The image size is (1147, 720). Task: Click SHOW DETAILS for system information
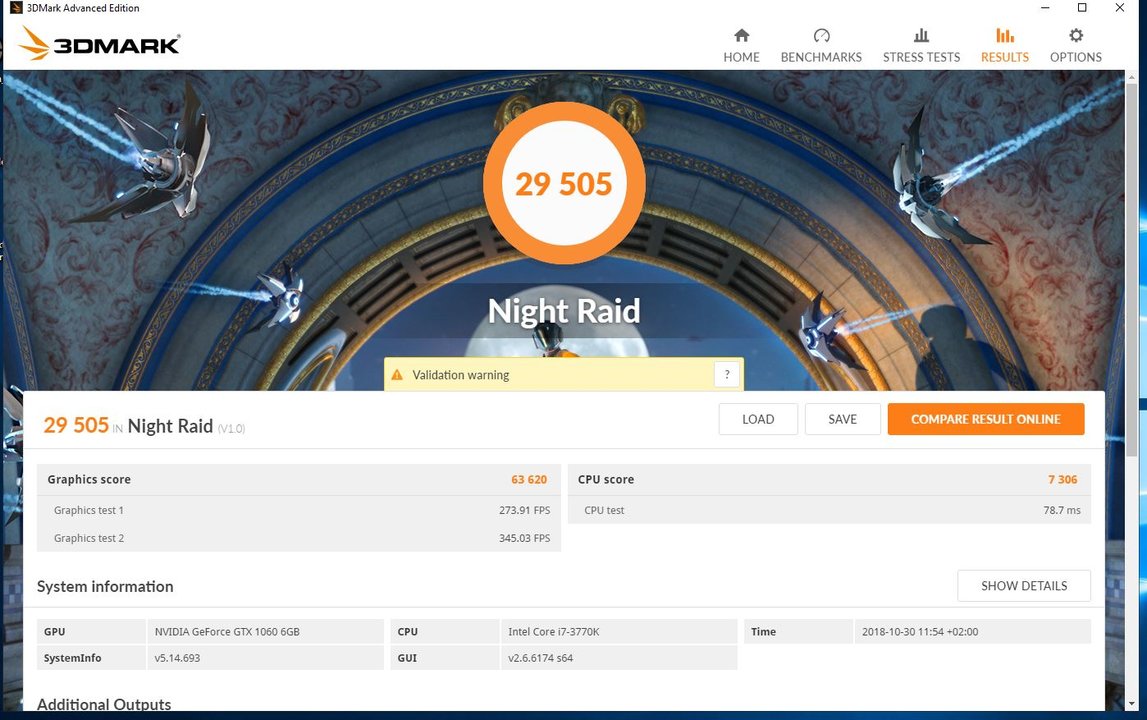pos(1023,586)
